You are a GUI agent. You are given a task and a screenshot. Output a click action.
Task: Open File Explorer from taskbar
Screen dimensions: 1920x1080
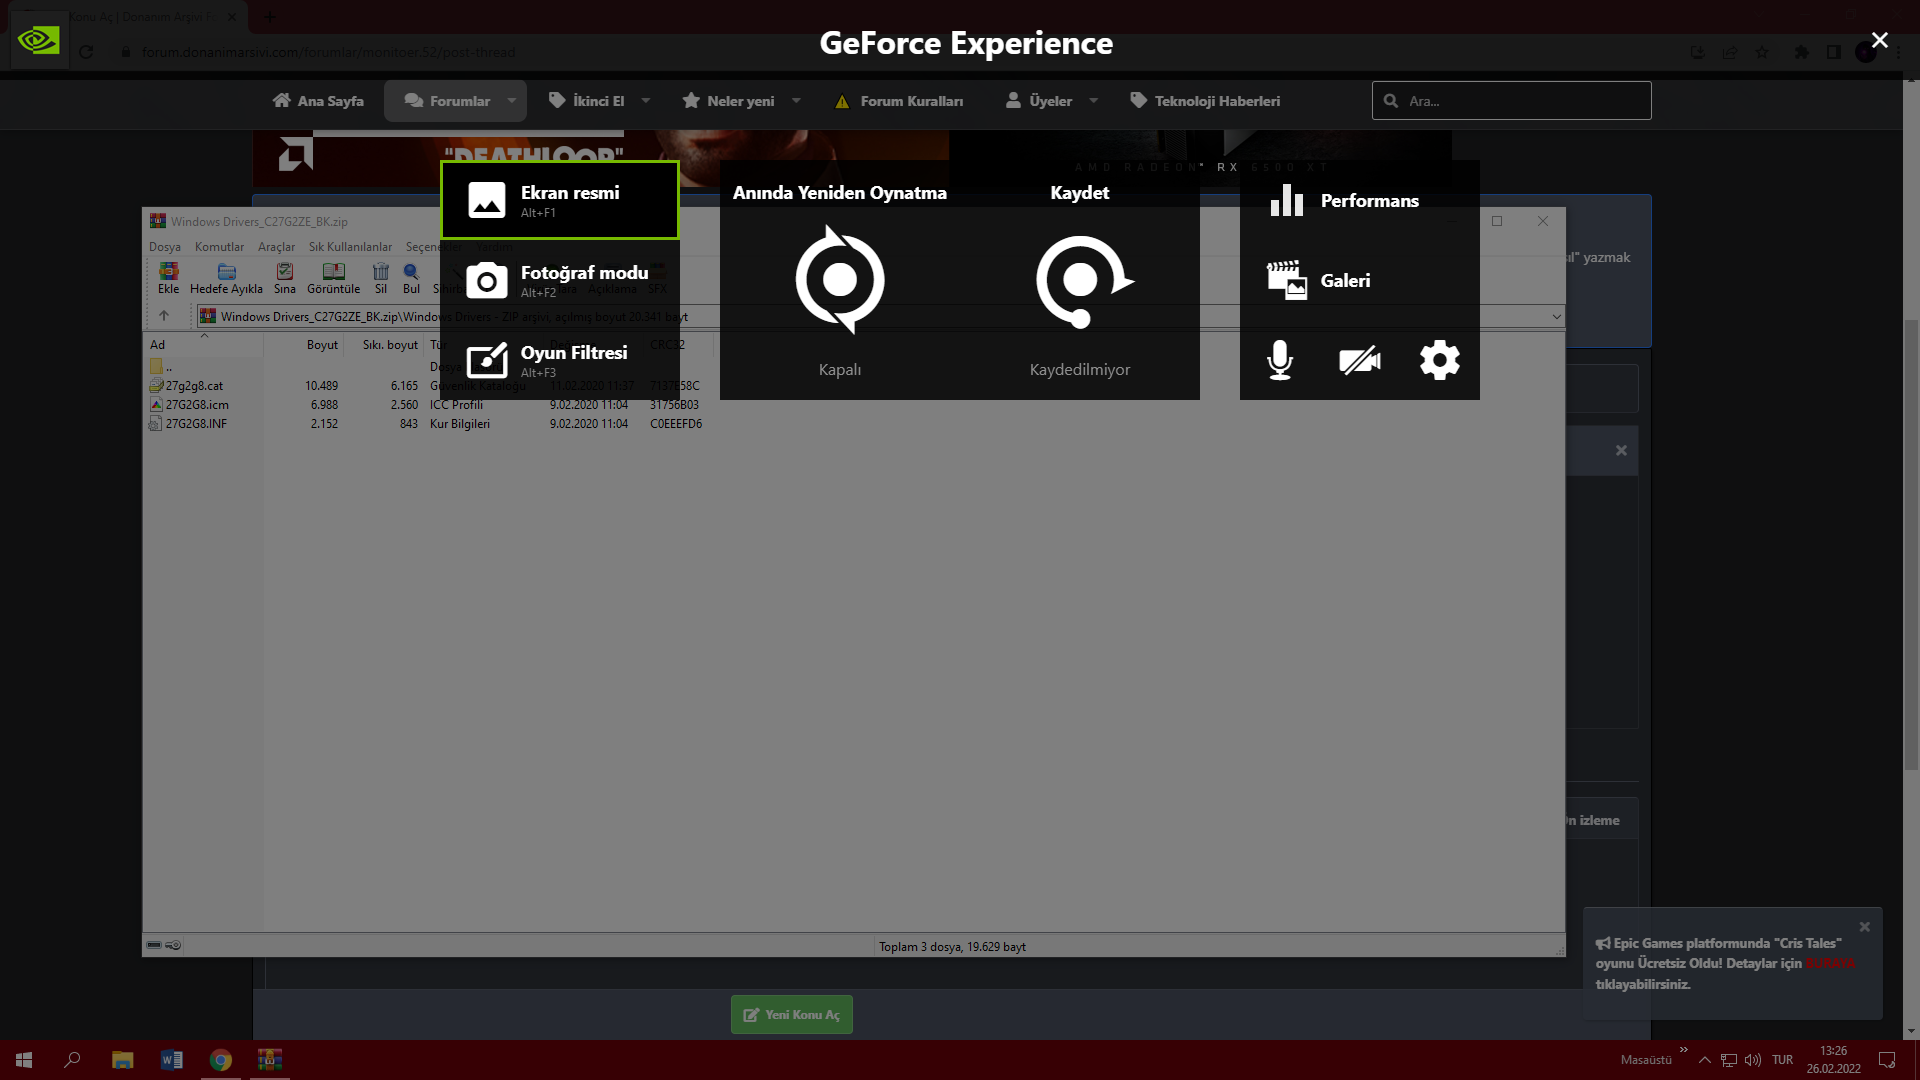tap(122, 1060)
